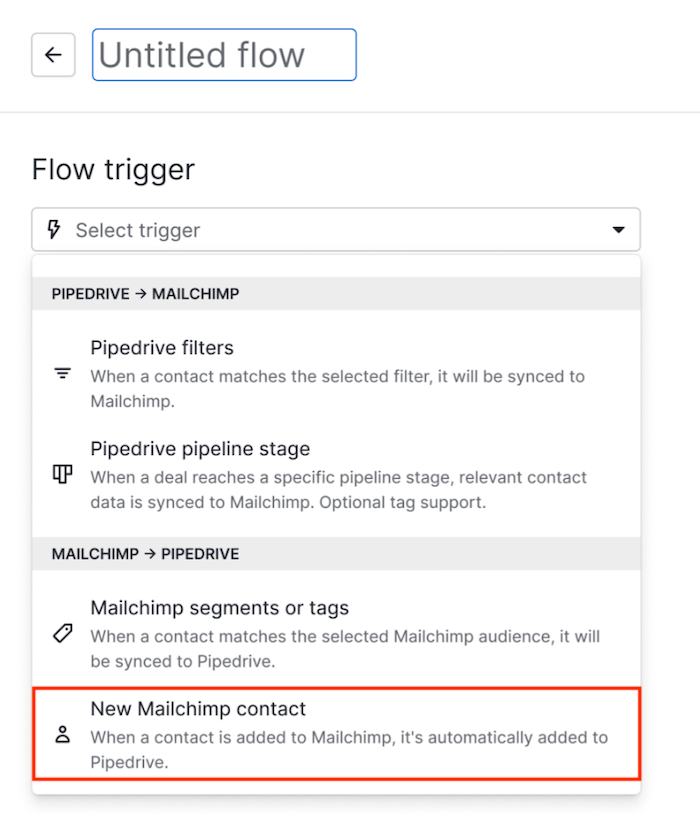Click the tag icon for Mailchimp segments
This screenshot has width=700, height=835.
coord(63,634)
